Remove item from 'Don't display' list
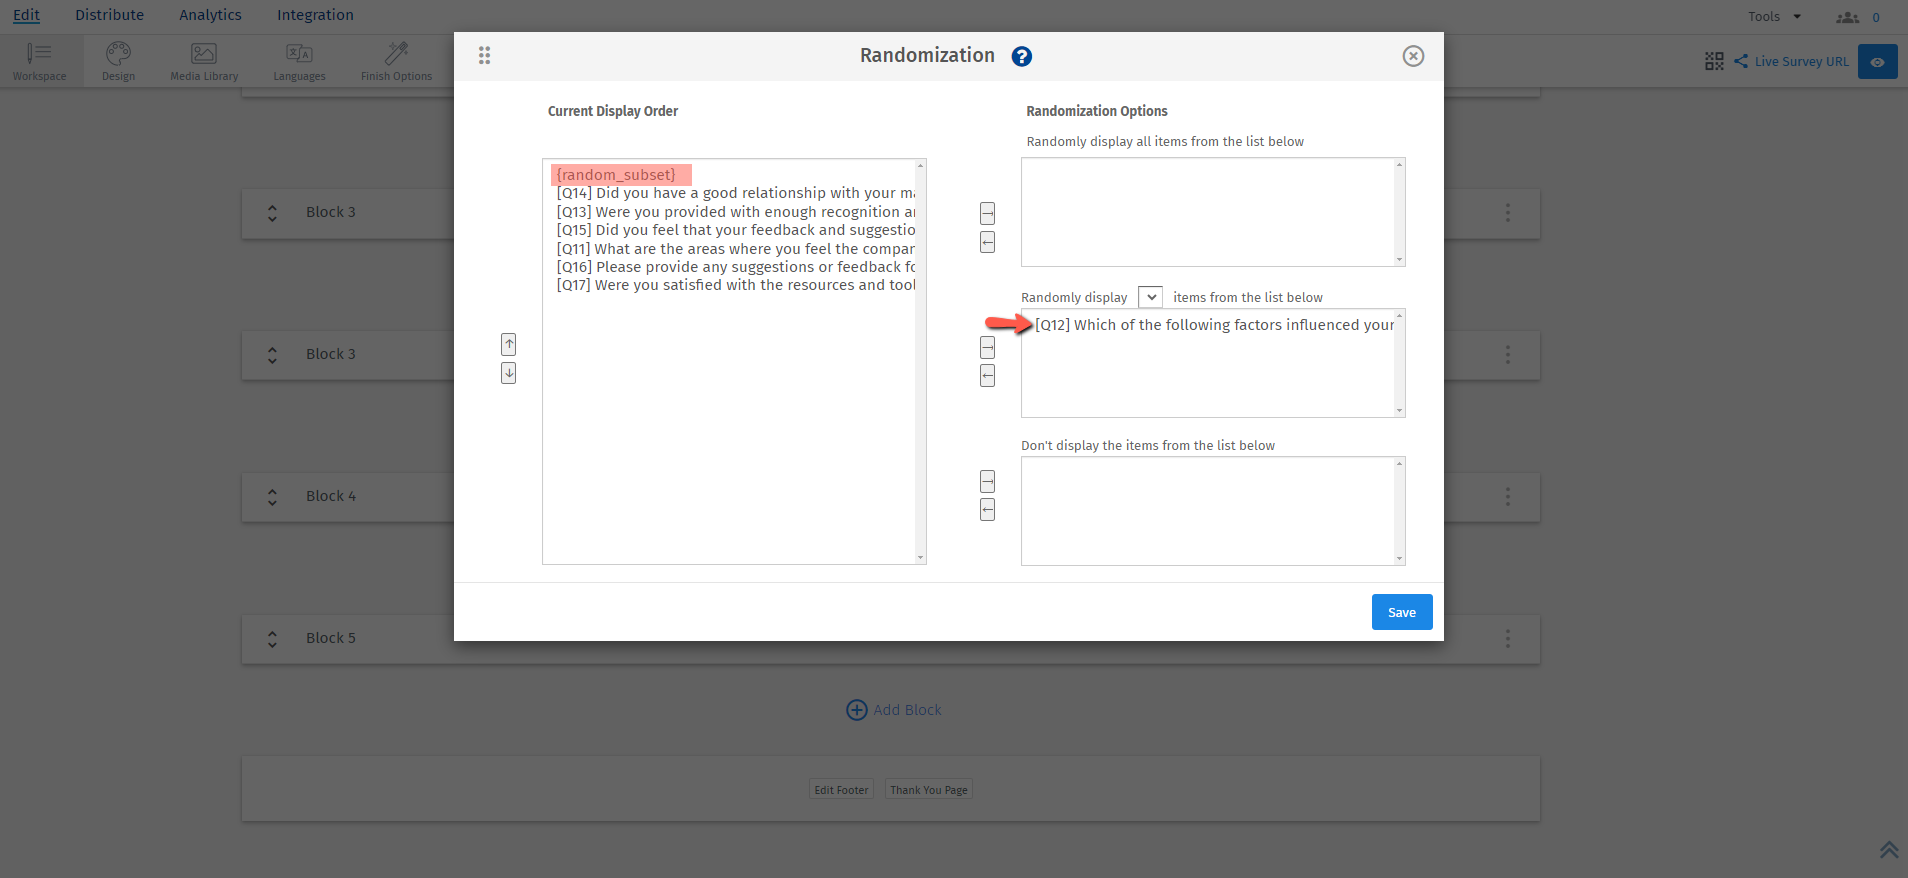This screenshot has width=1908, height=878. (x=988, y=510)
